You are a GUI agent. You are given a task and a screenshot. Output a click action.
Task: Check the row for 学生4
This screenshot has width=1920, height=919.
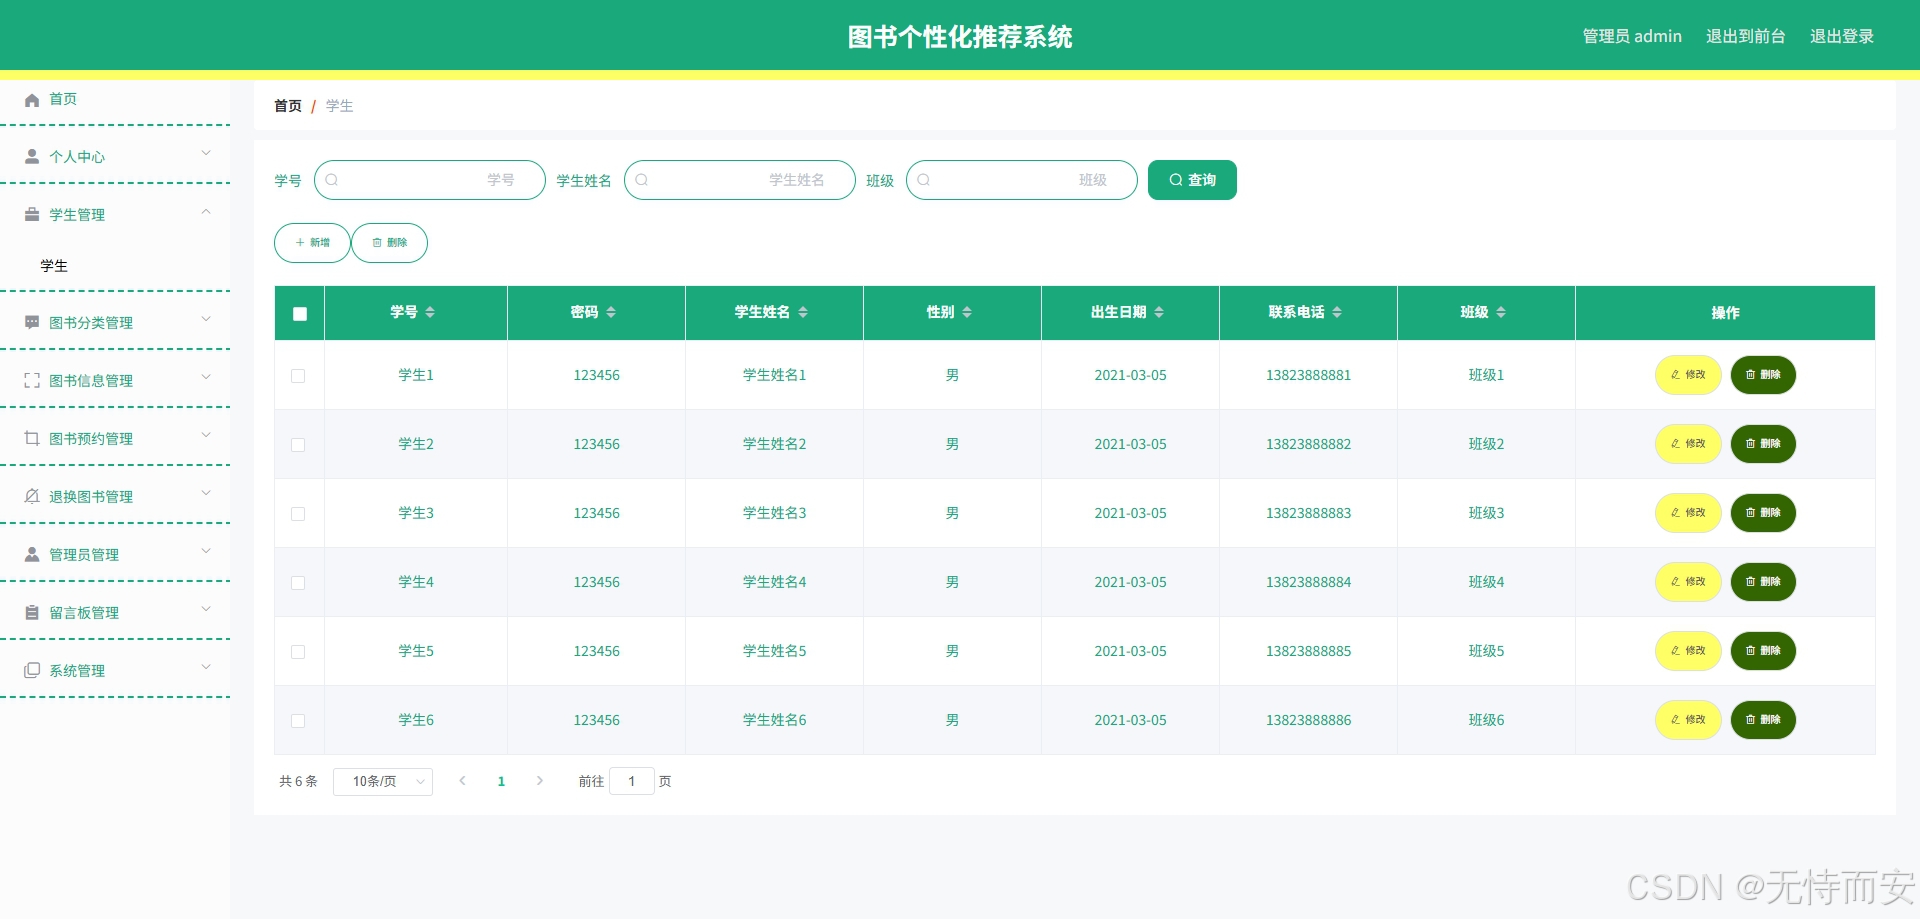click(x=298, y=583)
